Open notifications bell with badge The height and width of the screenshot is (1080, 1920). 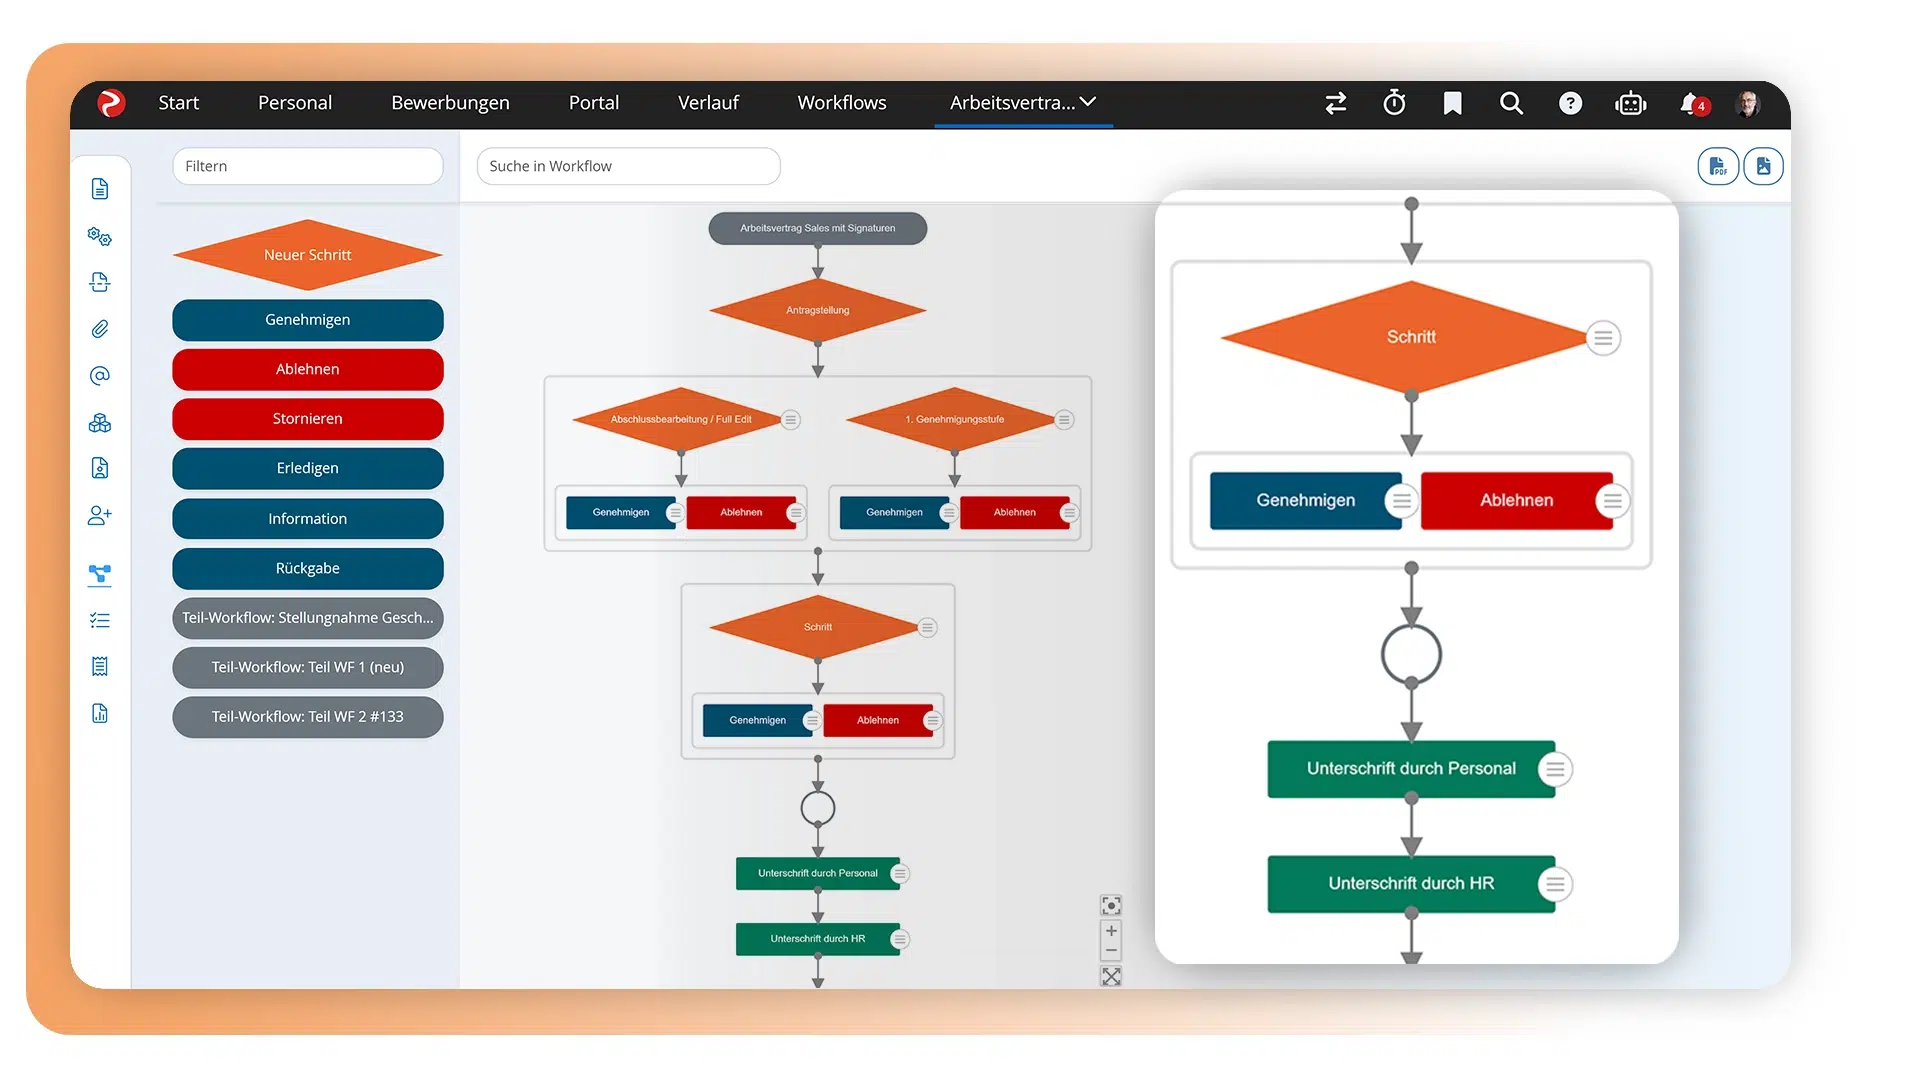click(1692, 103)
